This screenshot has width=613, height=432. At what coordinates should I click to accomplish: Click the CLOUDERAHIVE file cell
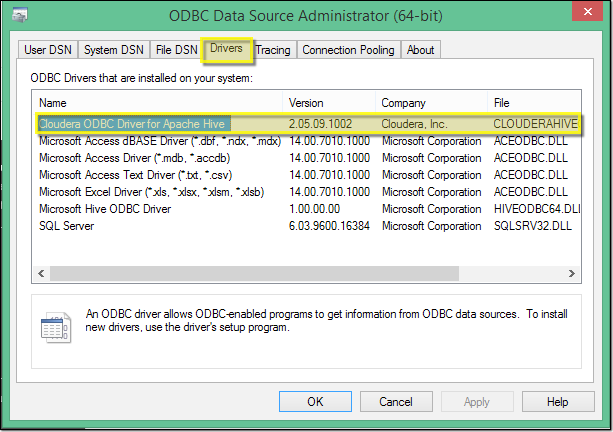(x=535, y=124)
